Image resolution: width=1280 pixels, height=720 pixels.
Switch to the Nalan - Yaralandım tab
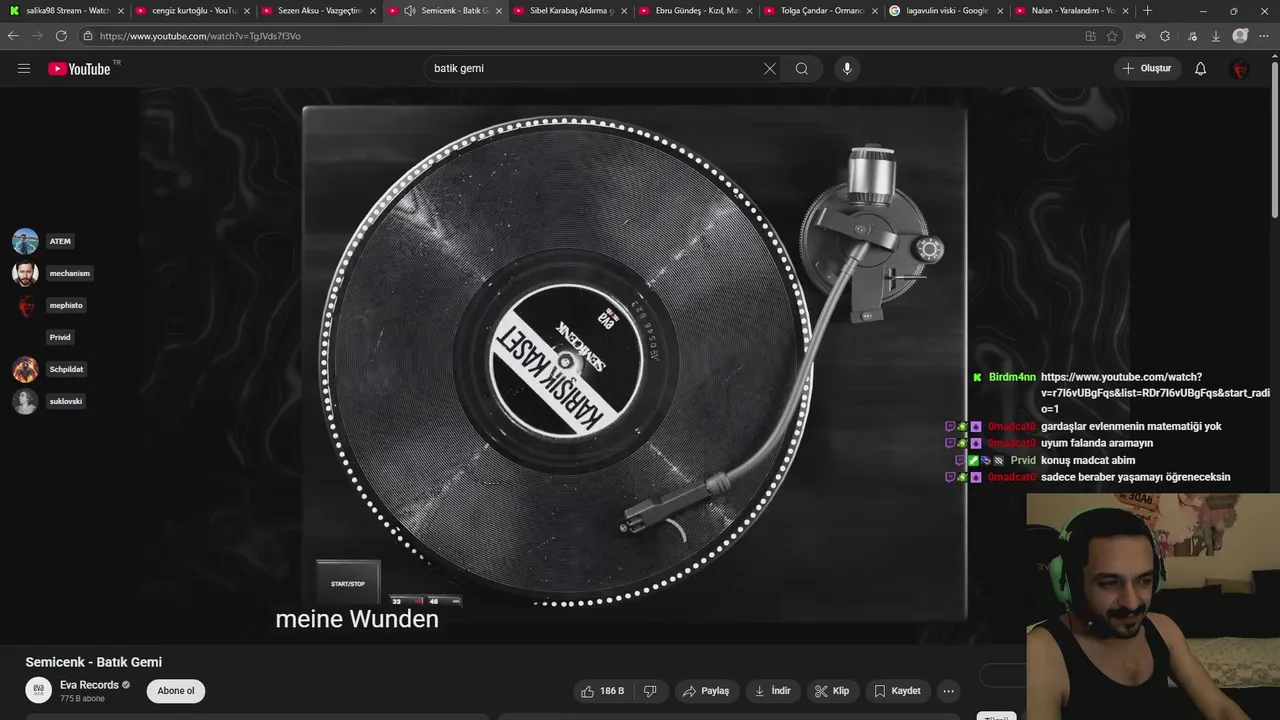1072,11
